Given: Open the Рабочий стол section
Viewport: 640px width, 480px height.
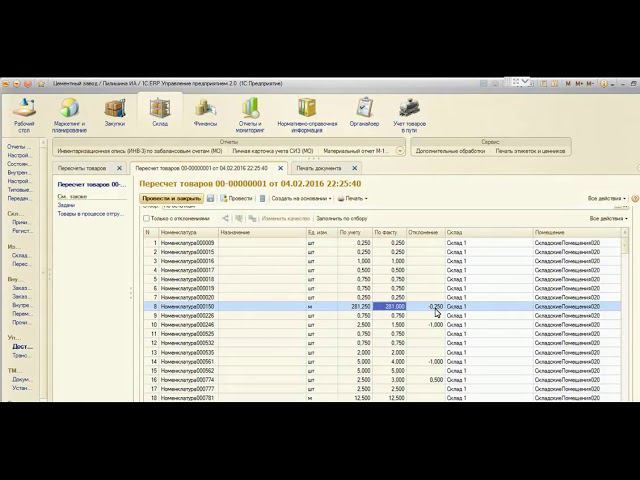Looking at the screenshot, I should (x=24, y=115).
